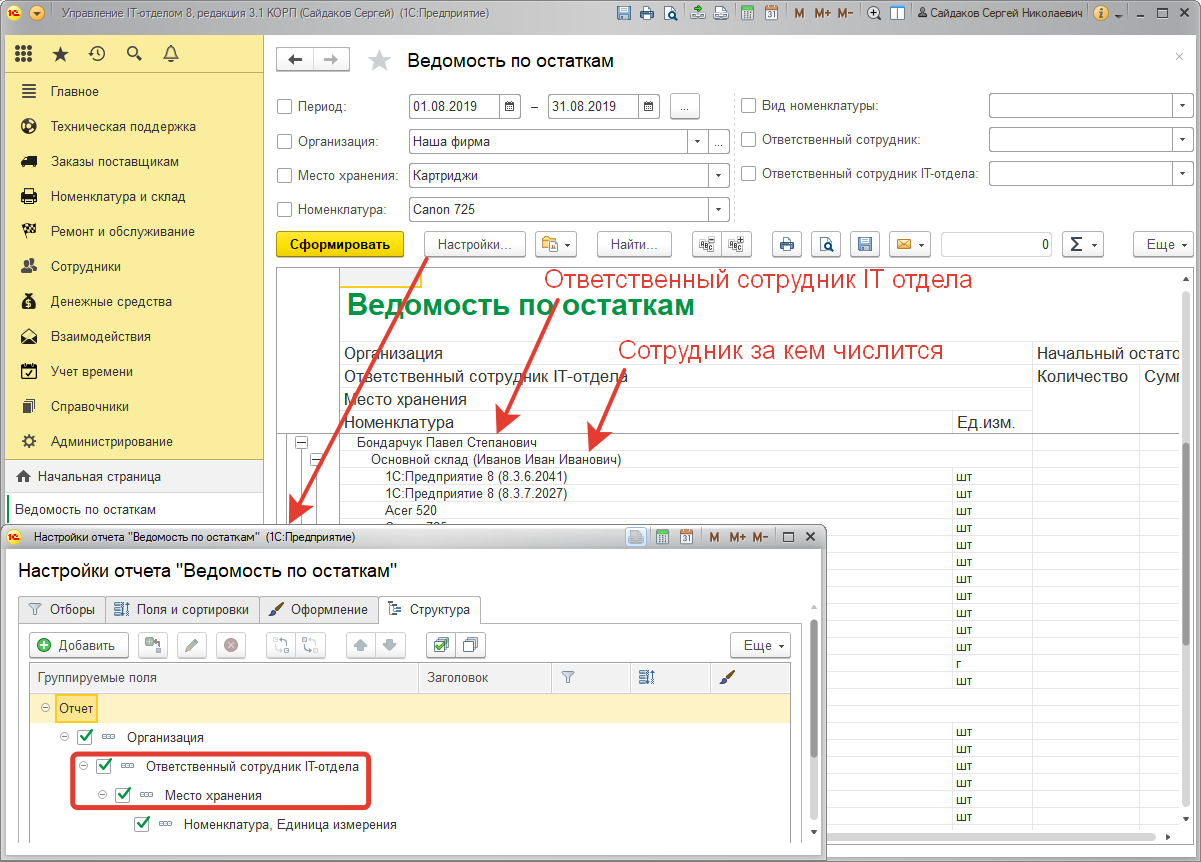
Task: Open the Еще menu in settings window
Action: click(x=760, y=645)
